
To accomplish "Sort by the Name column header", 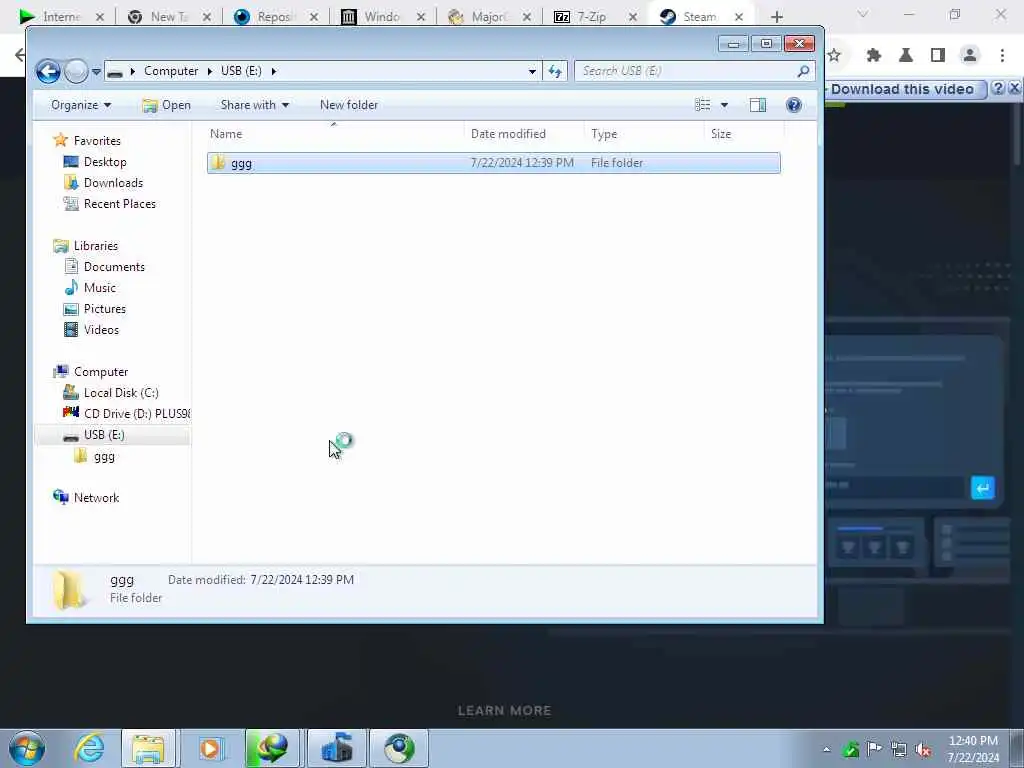I will (334, 133).
